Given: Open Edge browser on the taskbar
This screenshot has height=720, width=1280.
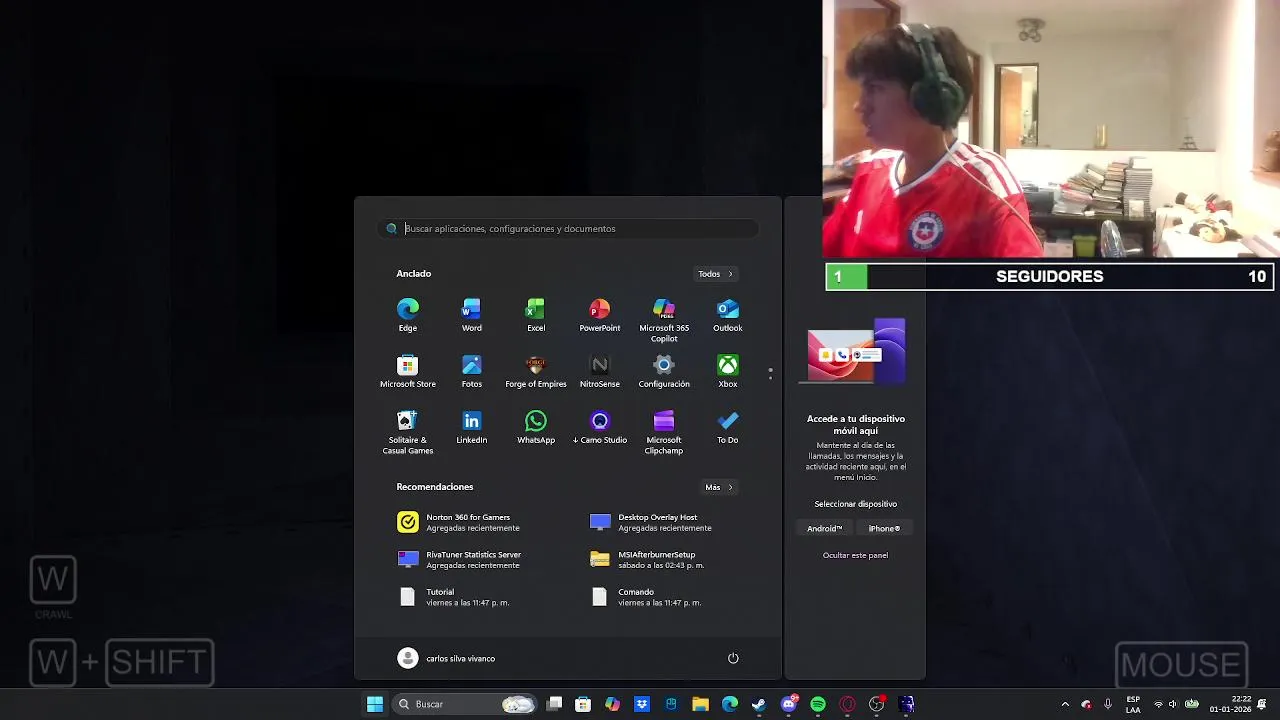Looking at the screenshot, I should point(730,704).
